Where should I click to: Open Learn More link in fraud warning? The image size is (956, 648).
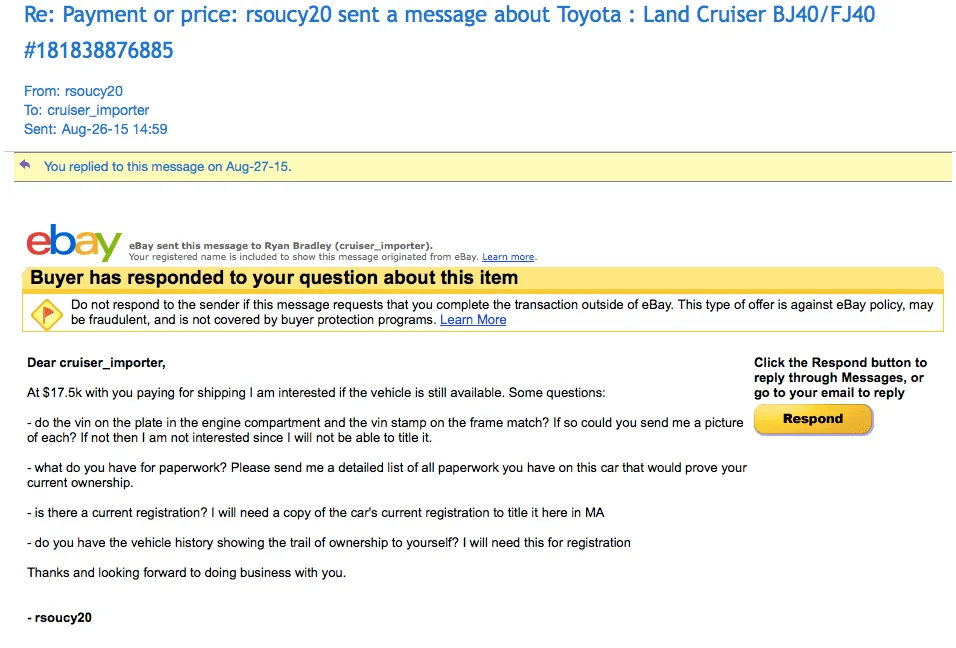click(473, 320)
